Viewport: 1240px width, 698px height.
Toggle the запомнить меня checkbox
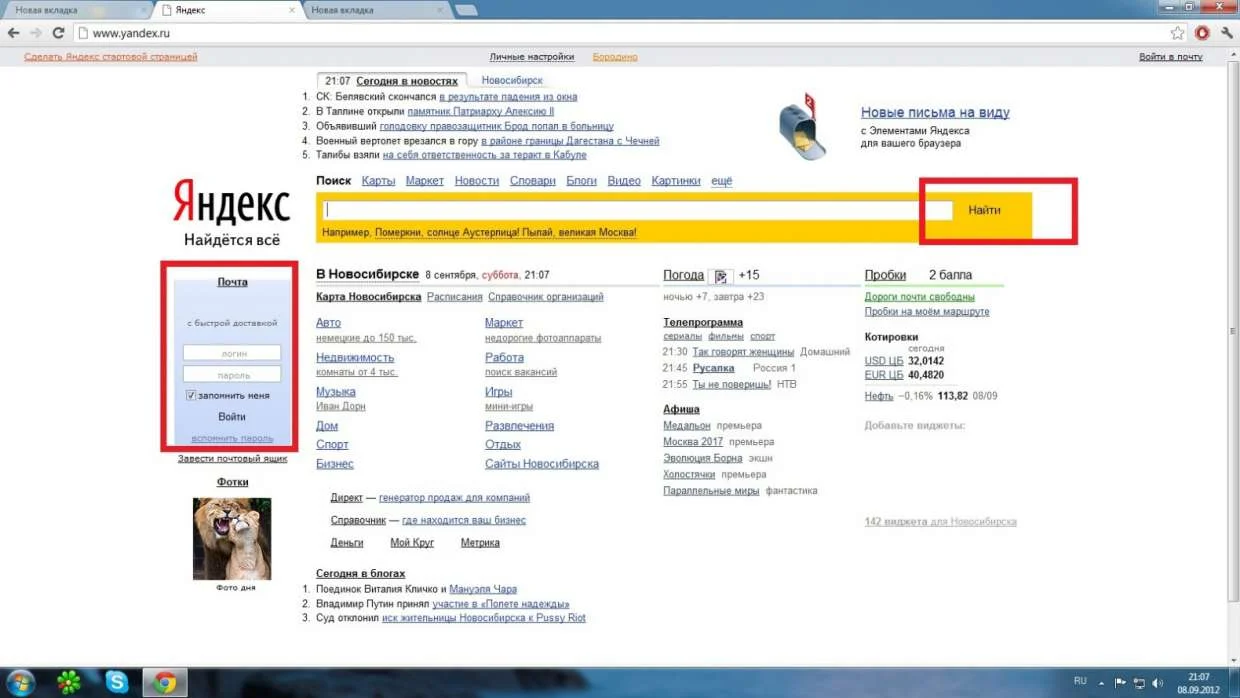pos(190,396)
